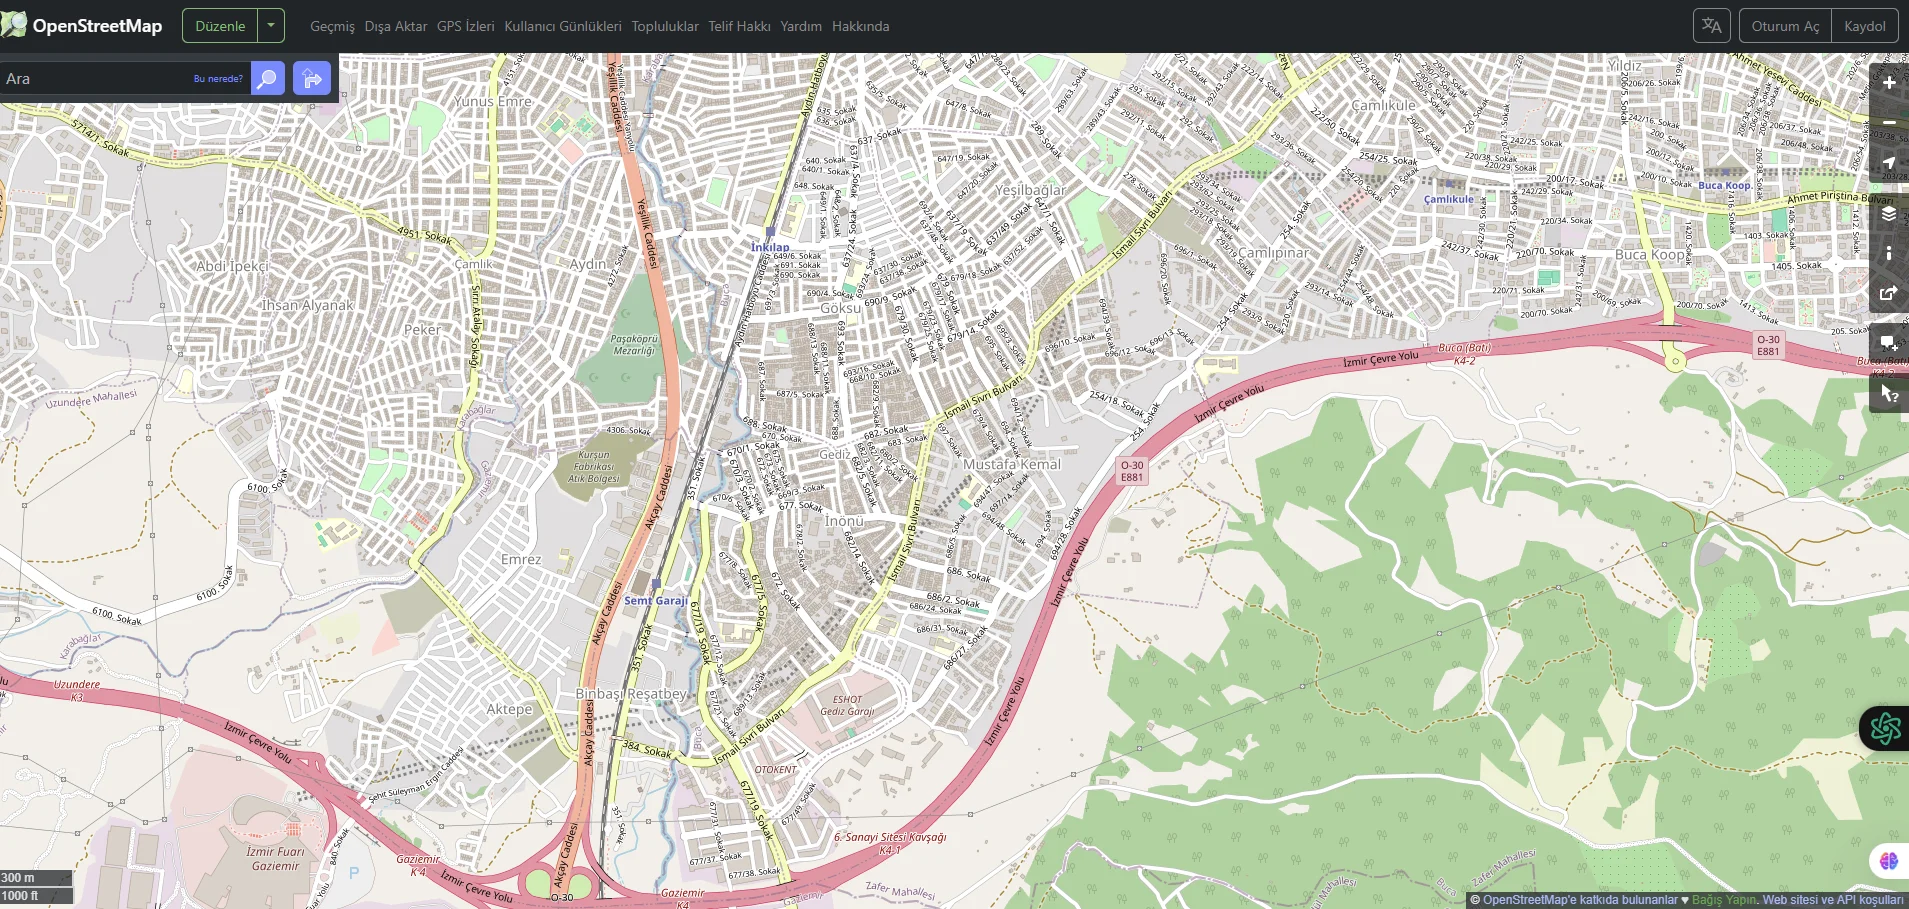Open GPS İzleri in navigation
Screen dimensions: 1909x909
point(465,26)
